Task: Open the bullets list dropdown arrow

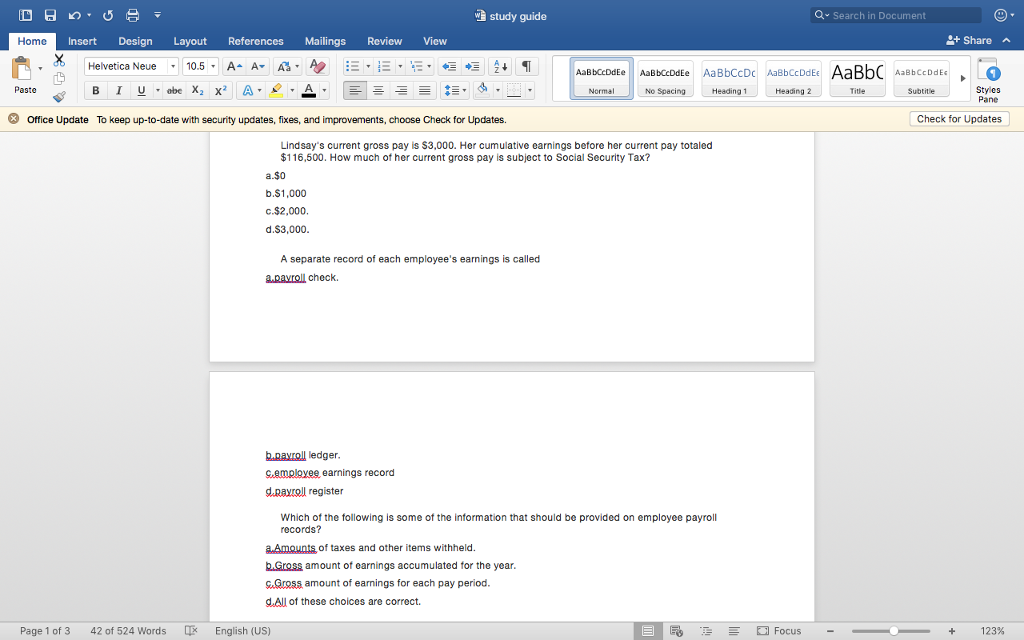Action: 368,66
